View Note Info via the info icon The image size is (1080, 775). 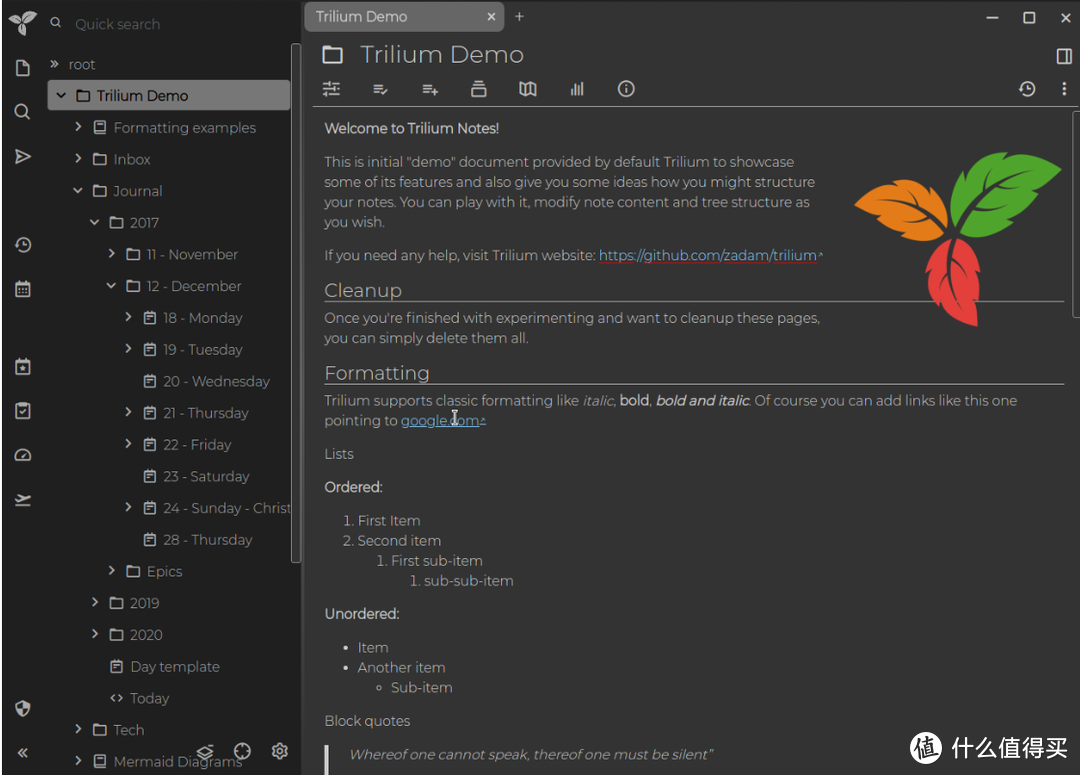click(626, 89)
